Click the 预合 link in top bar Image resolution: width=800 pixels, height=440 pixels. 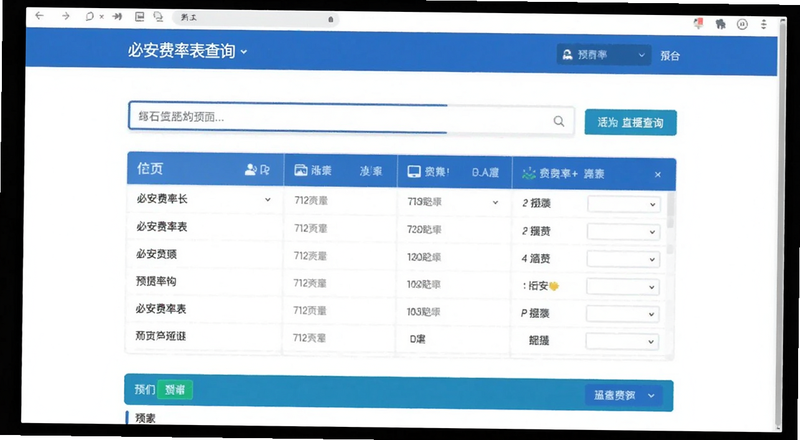point(670,56)
